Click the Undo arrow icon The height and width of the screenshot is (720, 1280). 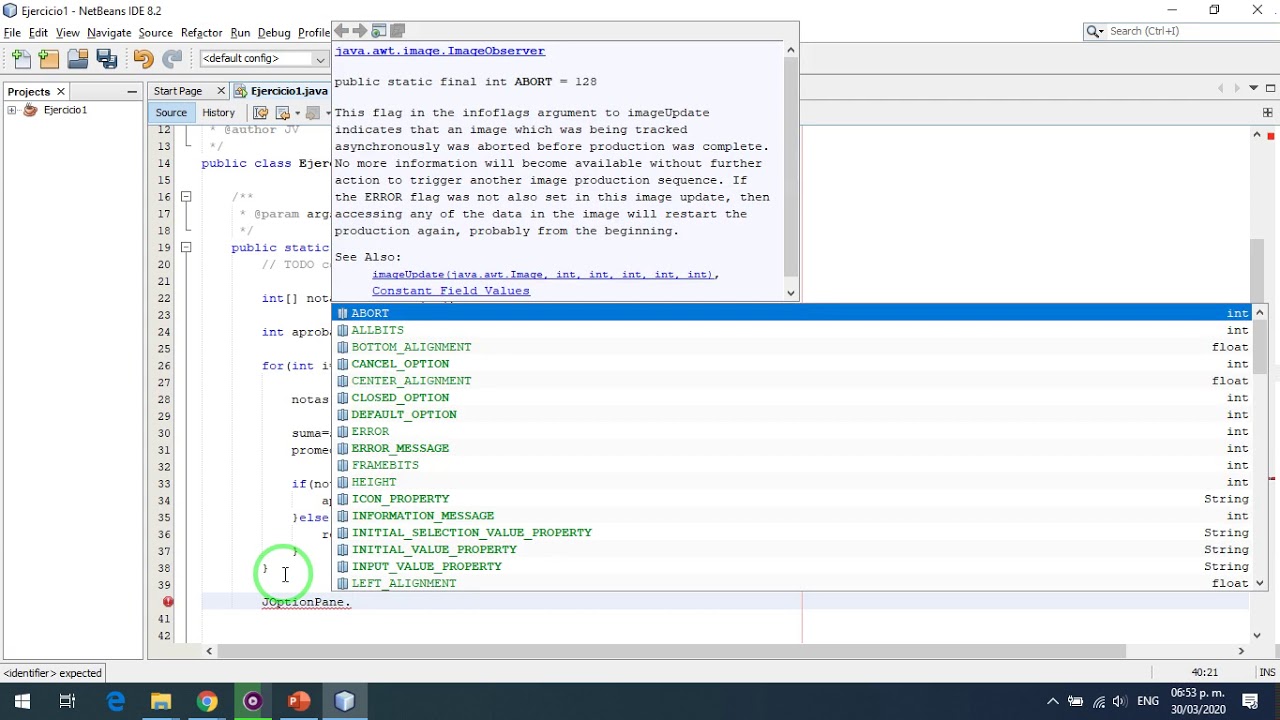pyautogui.click(x=143, y=59)
